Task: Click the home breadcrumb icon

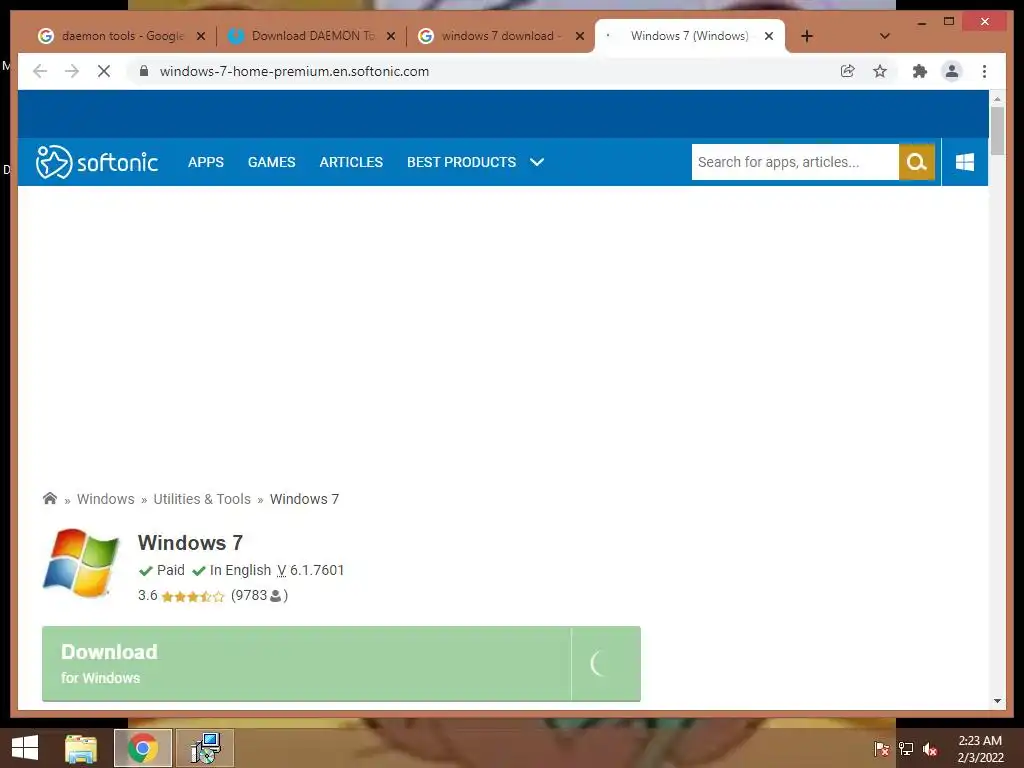Action: 50,499
